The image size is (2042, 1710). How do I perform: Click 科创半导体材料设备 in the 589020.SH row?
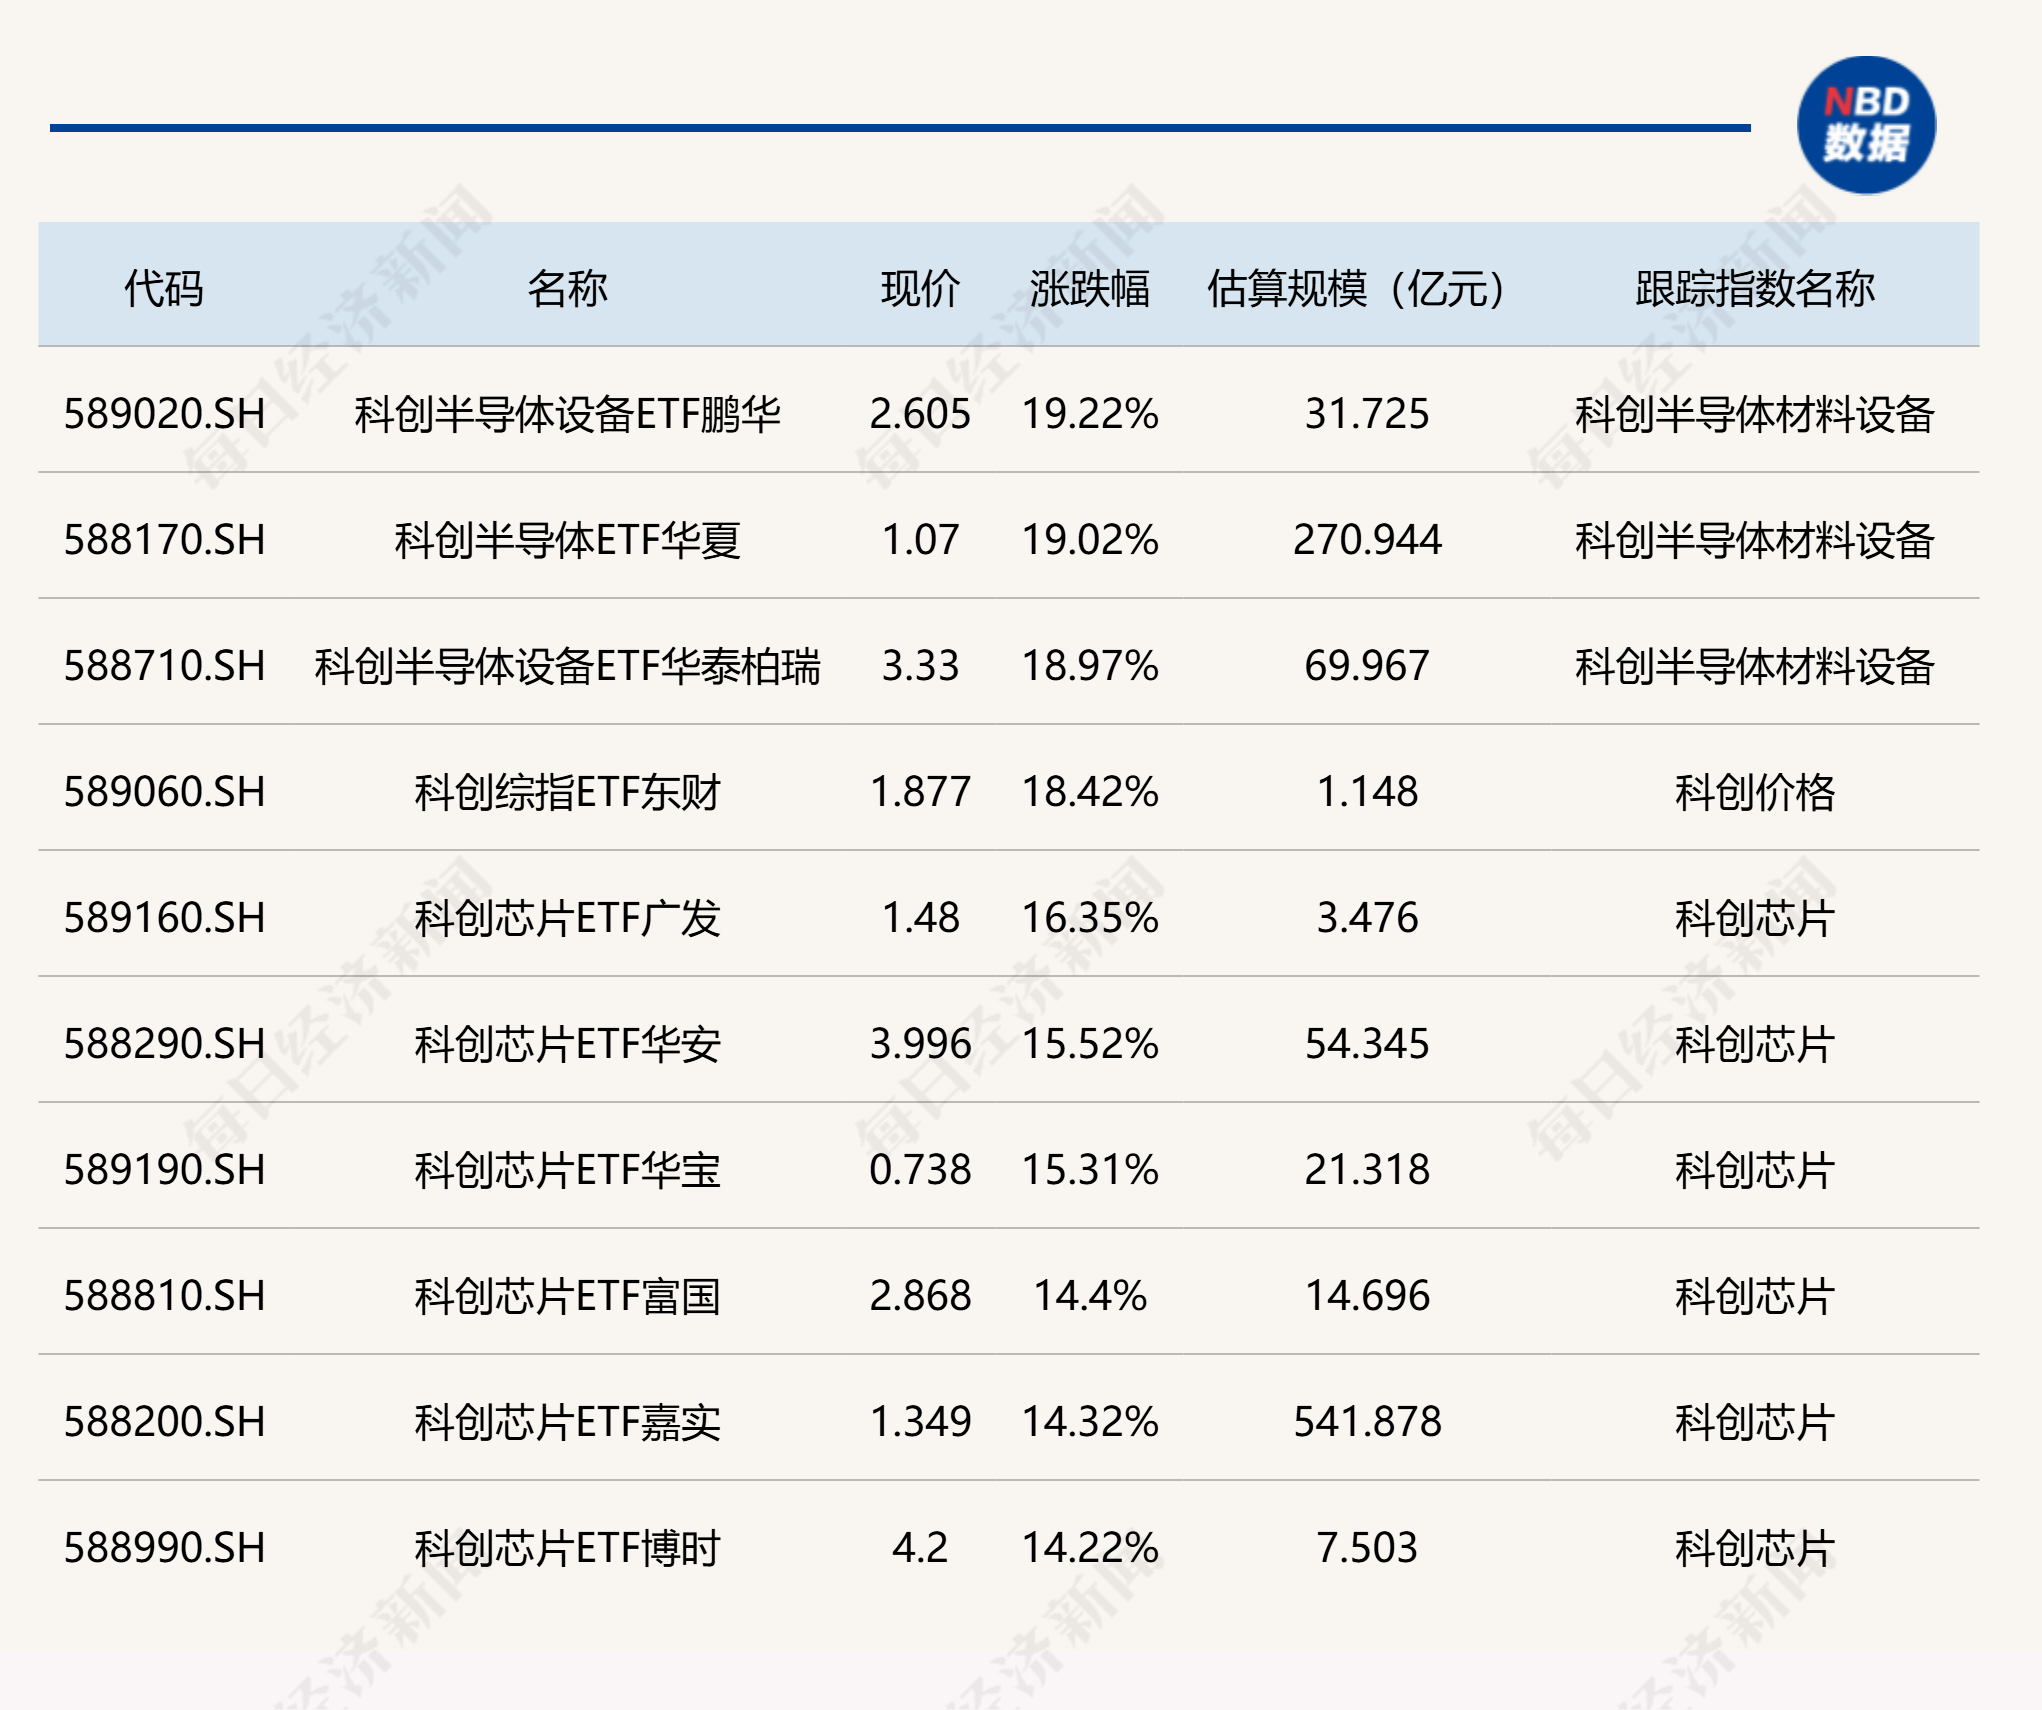click(x=1755, y=414)
